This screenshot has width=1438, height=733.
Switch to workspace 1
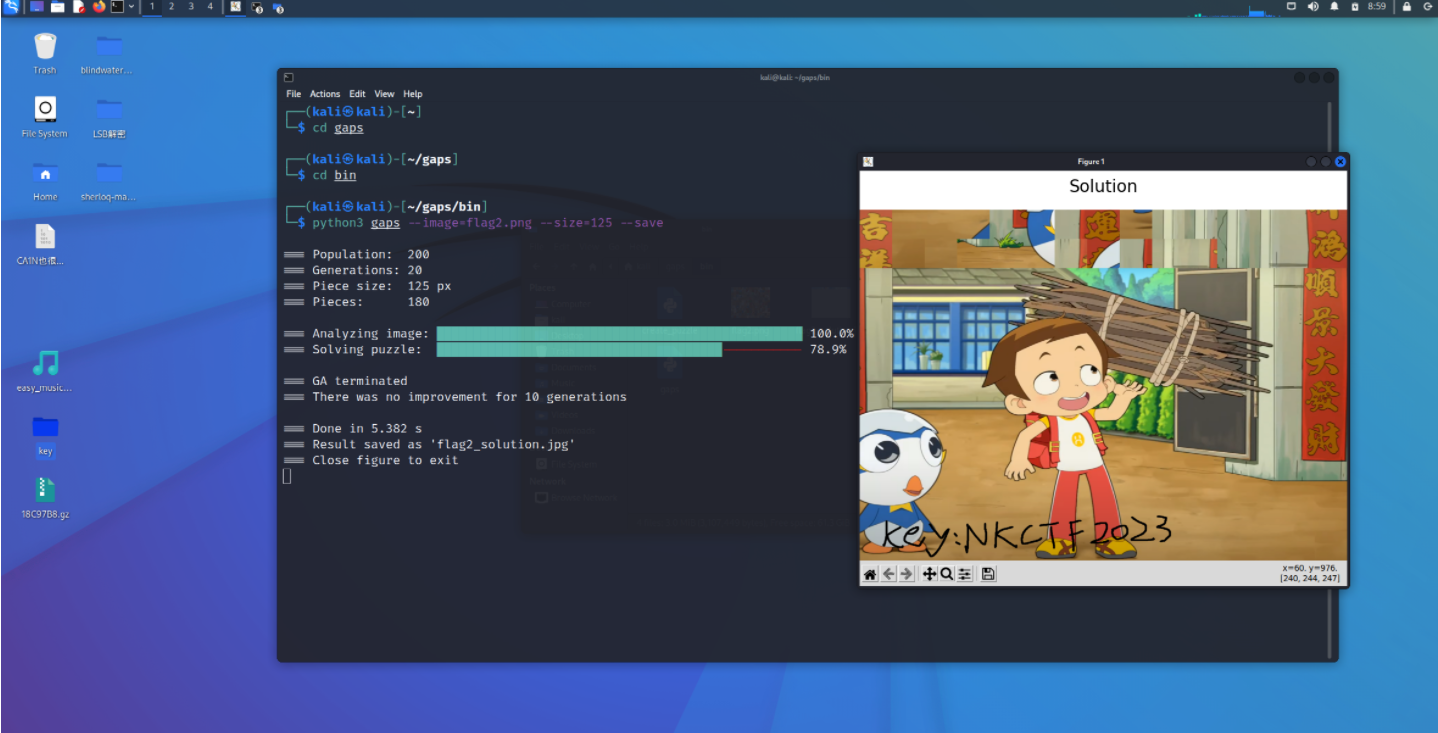(x=152, y=6)
